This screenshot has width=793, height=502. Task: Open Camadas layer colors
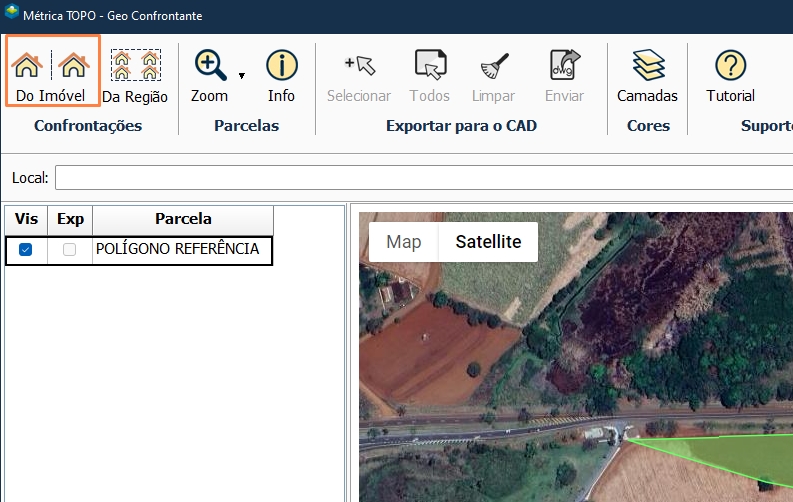[x=647, y=76]
